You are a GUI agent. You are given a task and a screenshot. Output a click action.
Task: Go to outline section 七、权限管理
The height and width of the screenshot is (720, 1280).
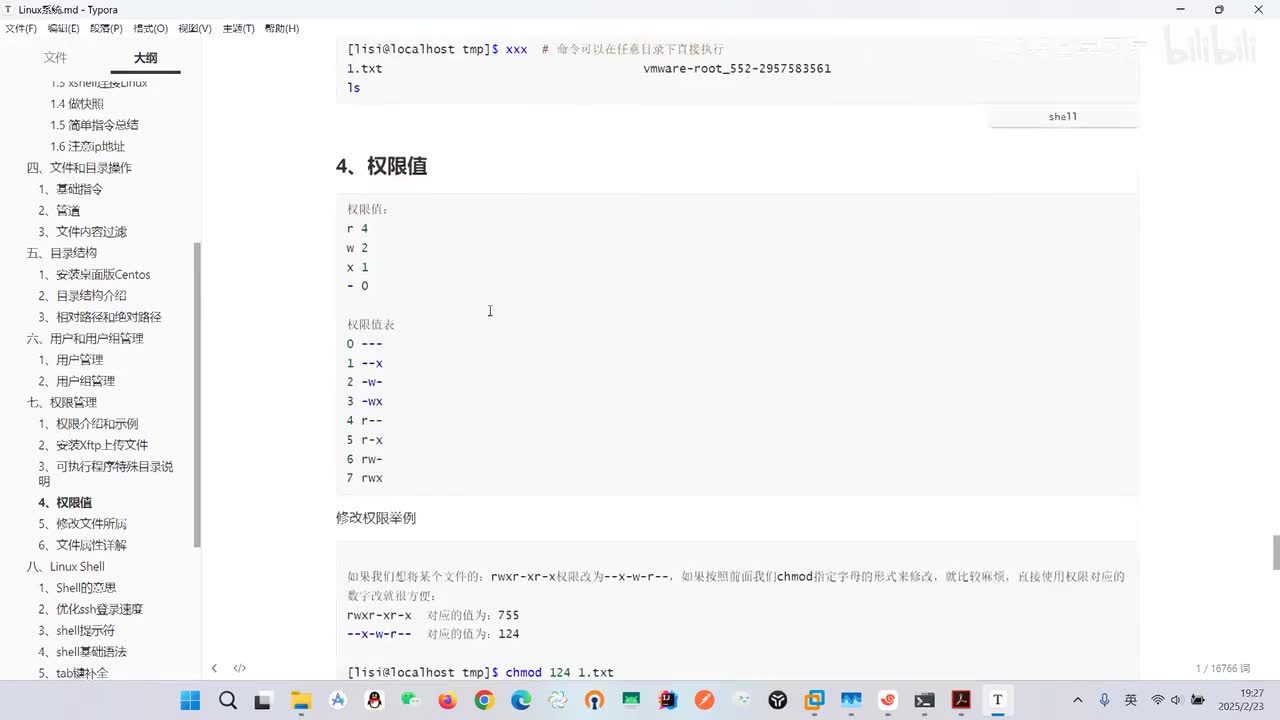point(62,402)
